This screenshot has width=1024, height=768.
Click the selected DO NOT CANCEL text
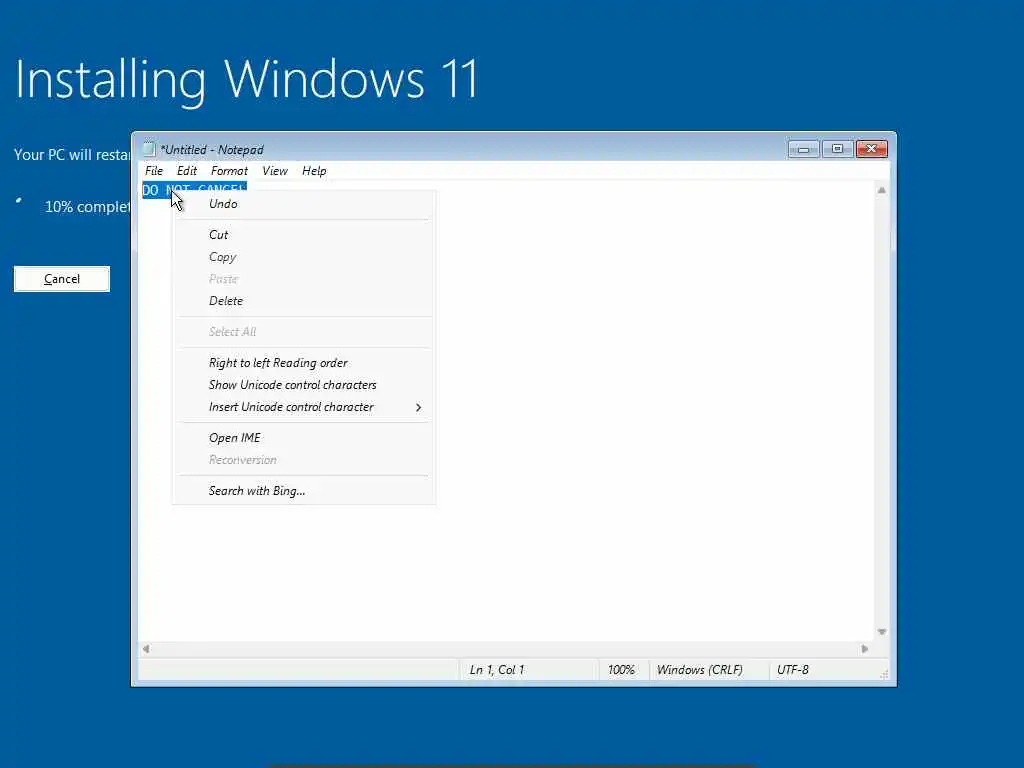[194, 190]
